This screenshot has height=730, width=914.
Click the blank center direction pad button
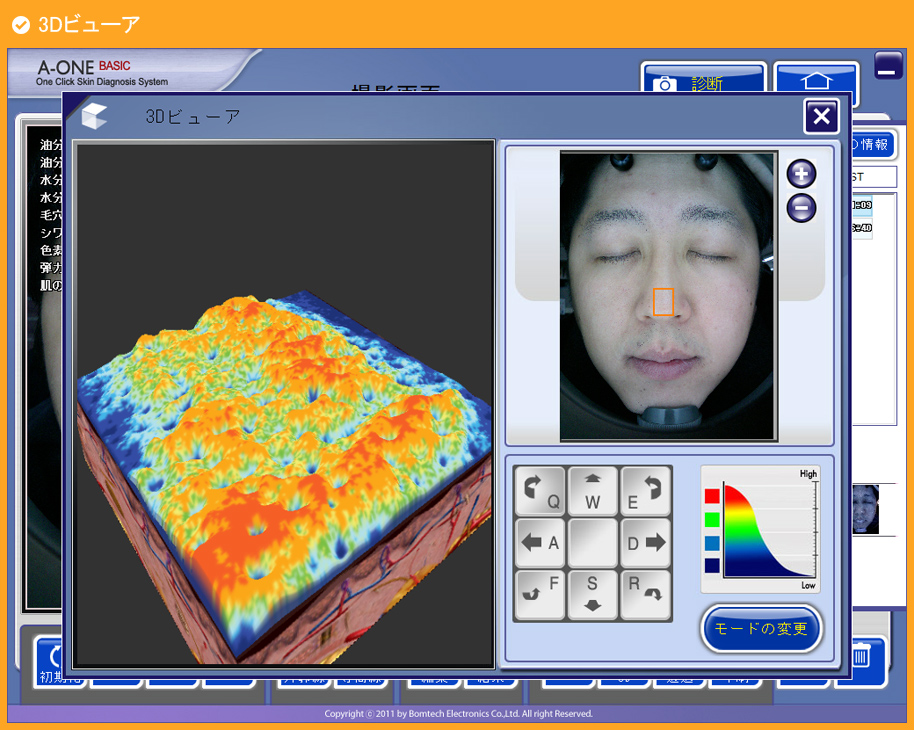click(592, 543)
